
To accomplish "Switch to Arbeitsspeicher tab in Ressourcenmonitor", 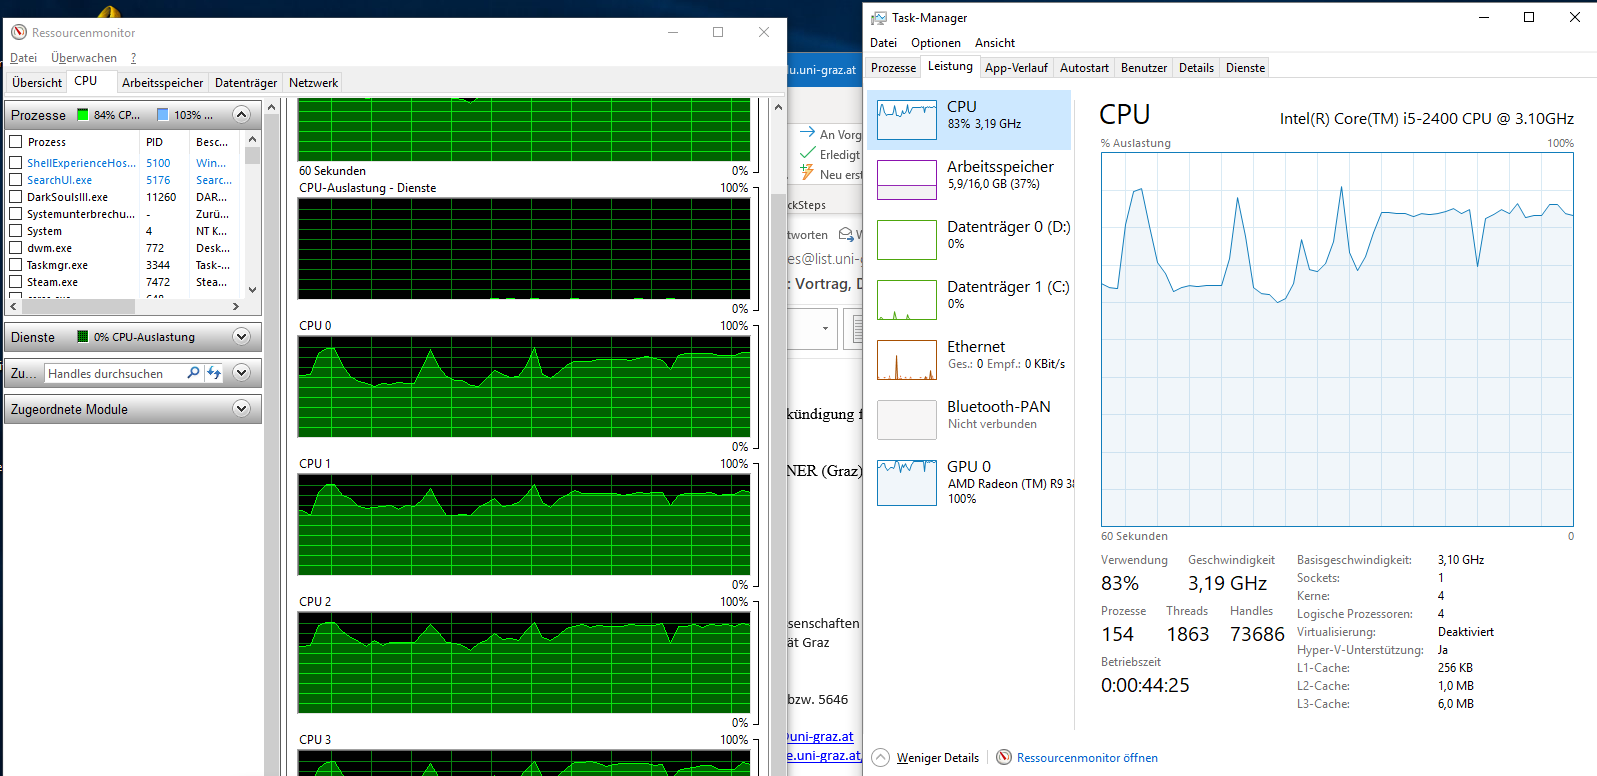I will point(162,83).
